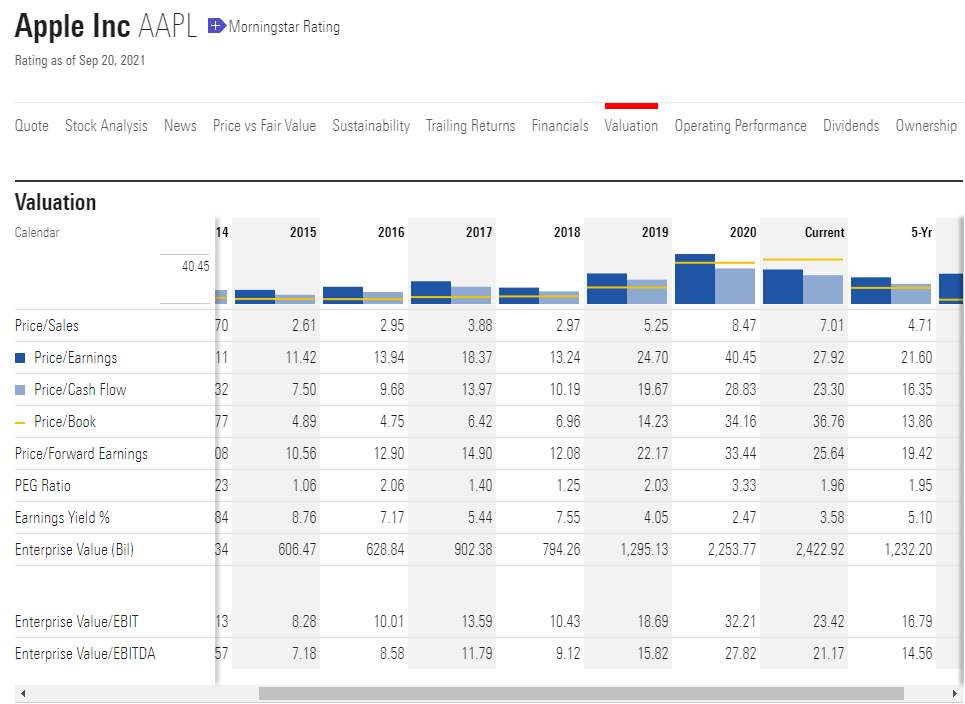Select the Sustainability tab
The height and width of the screenshot is (704, 965).
(371, 126)
